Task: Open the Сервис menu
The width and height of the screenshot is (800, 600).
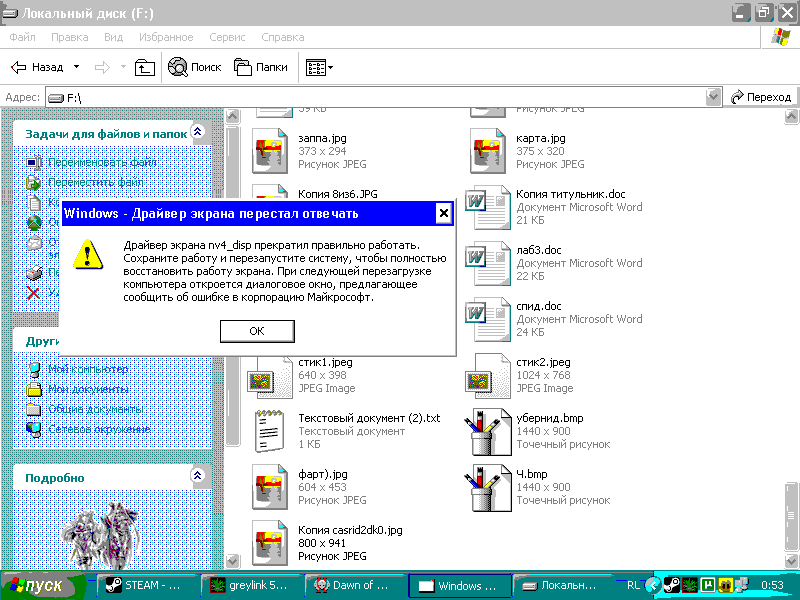Action: pyautogui.click(x=227, y=37)
